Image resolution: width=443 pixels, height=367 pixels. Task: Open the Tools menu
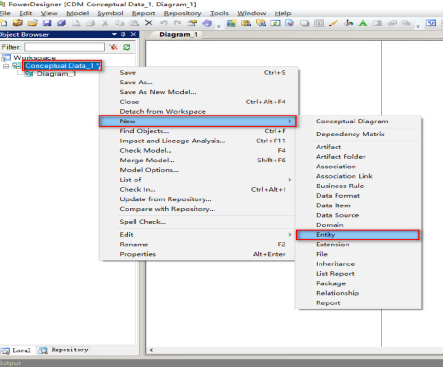[219, 13]
